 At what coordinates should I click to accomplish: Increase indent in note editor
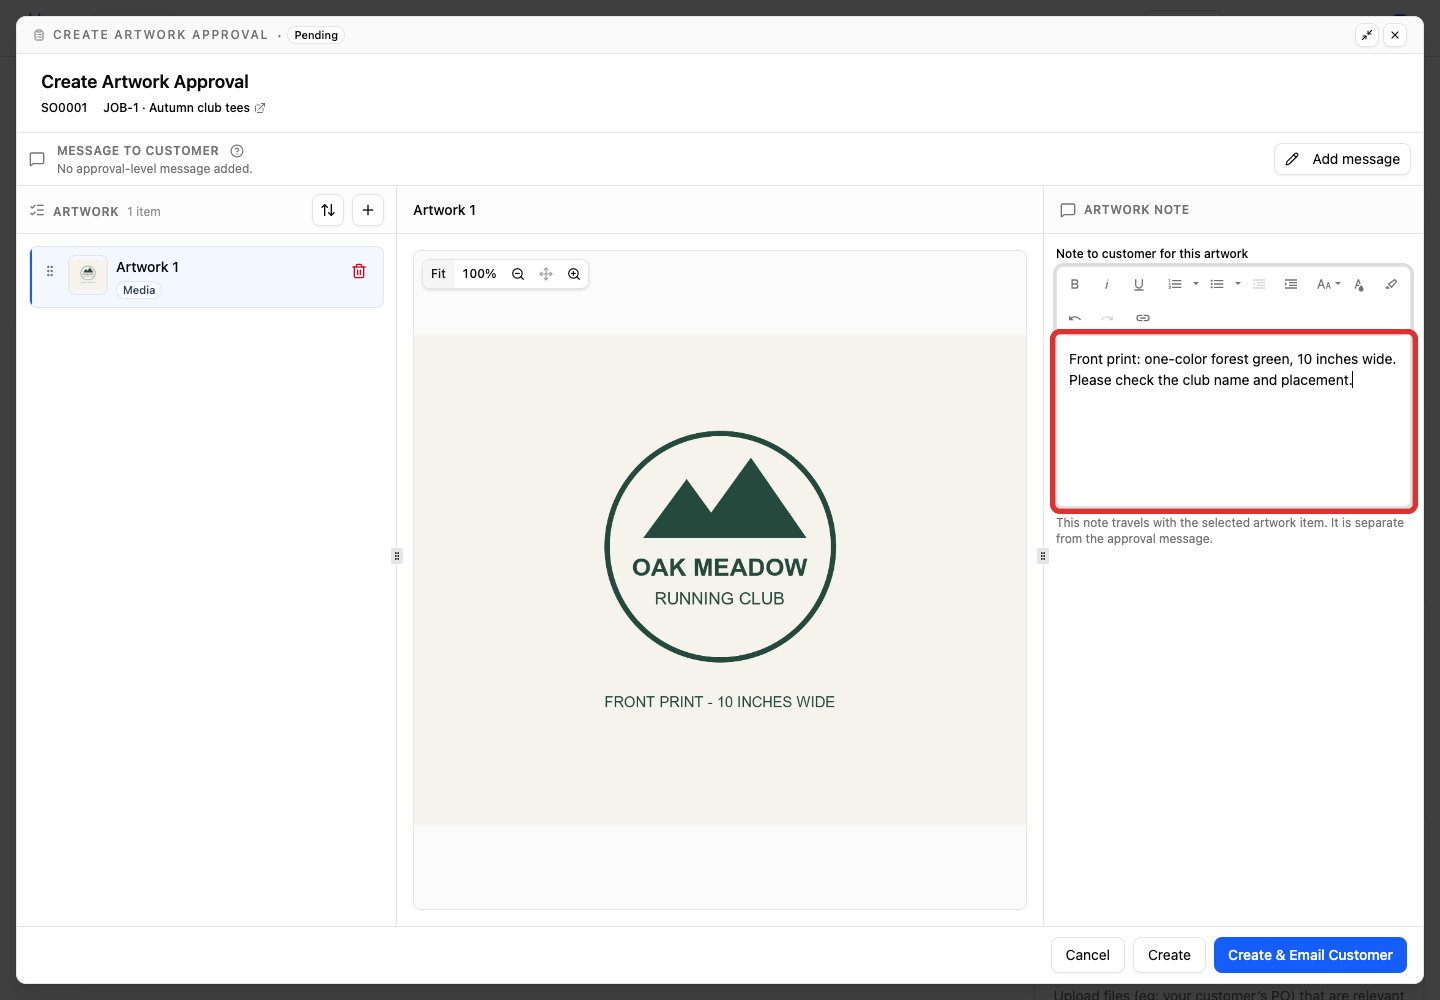(1291, 284)
